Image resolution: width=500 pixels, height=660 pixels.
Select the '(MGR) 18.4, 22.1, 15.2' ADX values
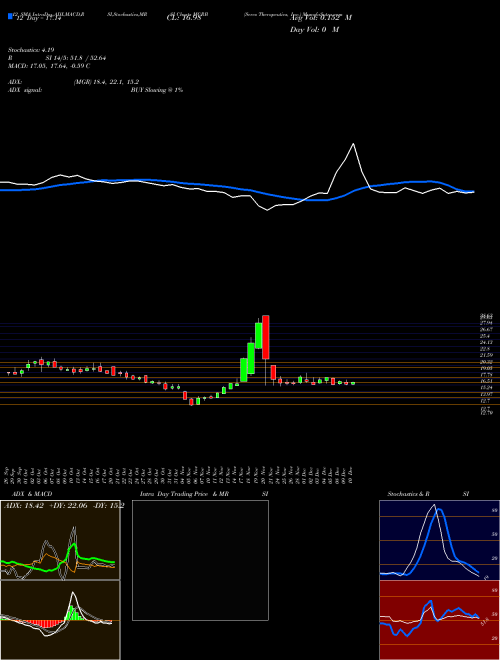[106, 82]
